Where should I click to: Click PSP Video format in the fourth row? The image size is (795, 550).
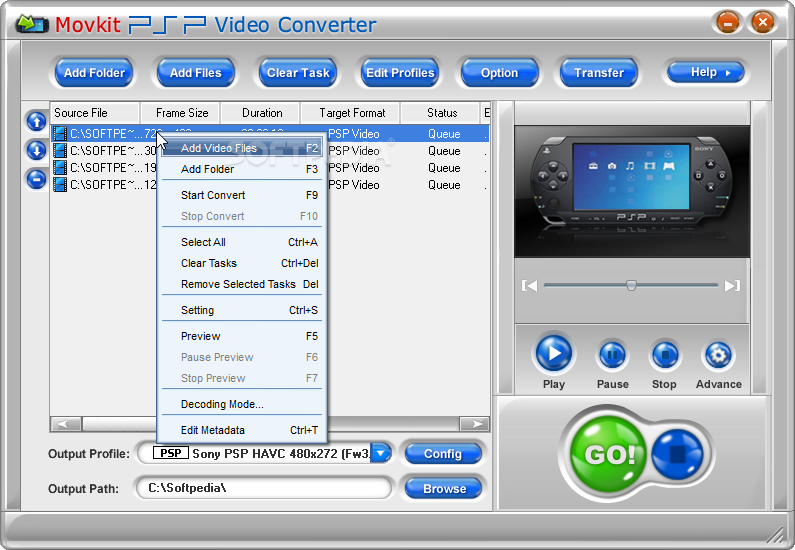coord(354,185)
